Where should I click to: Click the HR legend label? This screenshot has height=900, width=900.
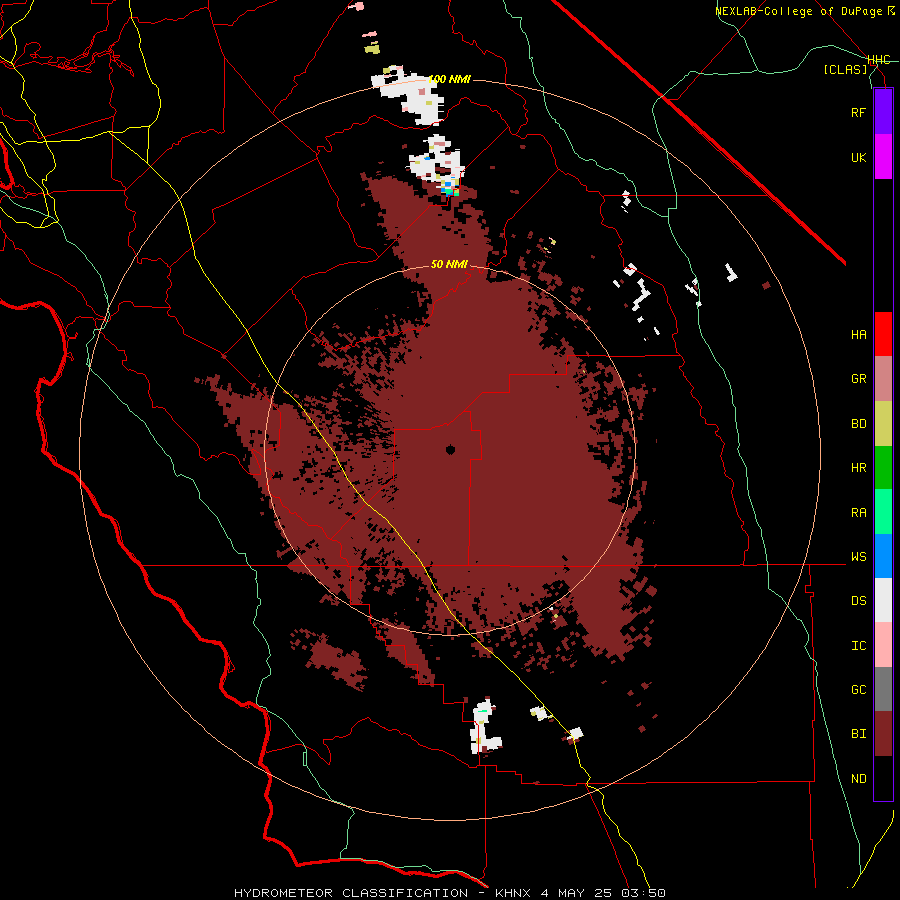pyautogui.click(x=858, y=468)
